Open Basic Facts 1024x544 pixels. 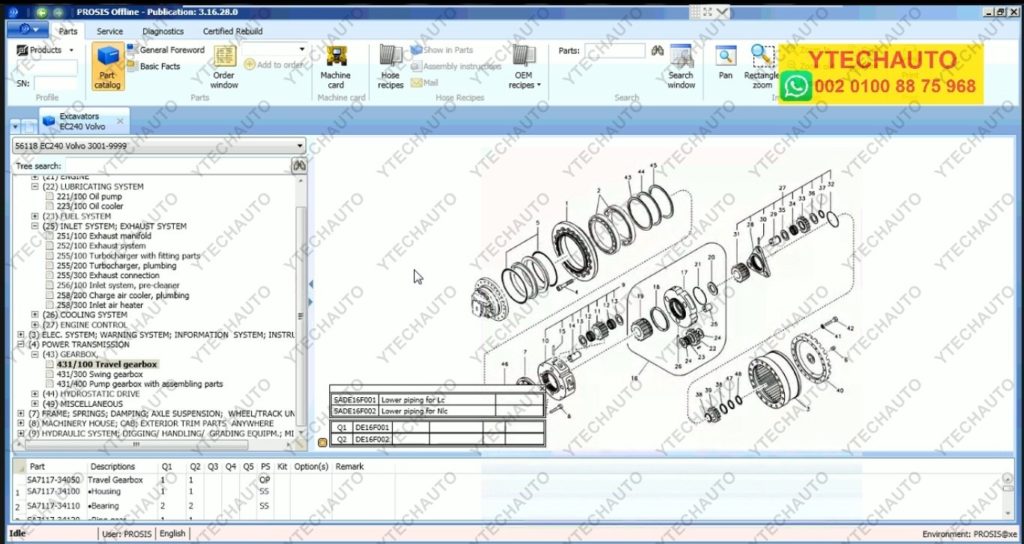pos(154,66)
